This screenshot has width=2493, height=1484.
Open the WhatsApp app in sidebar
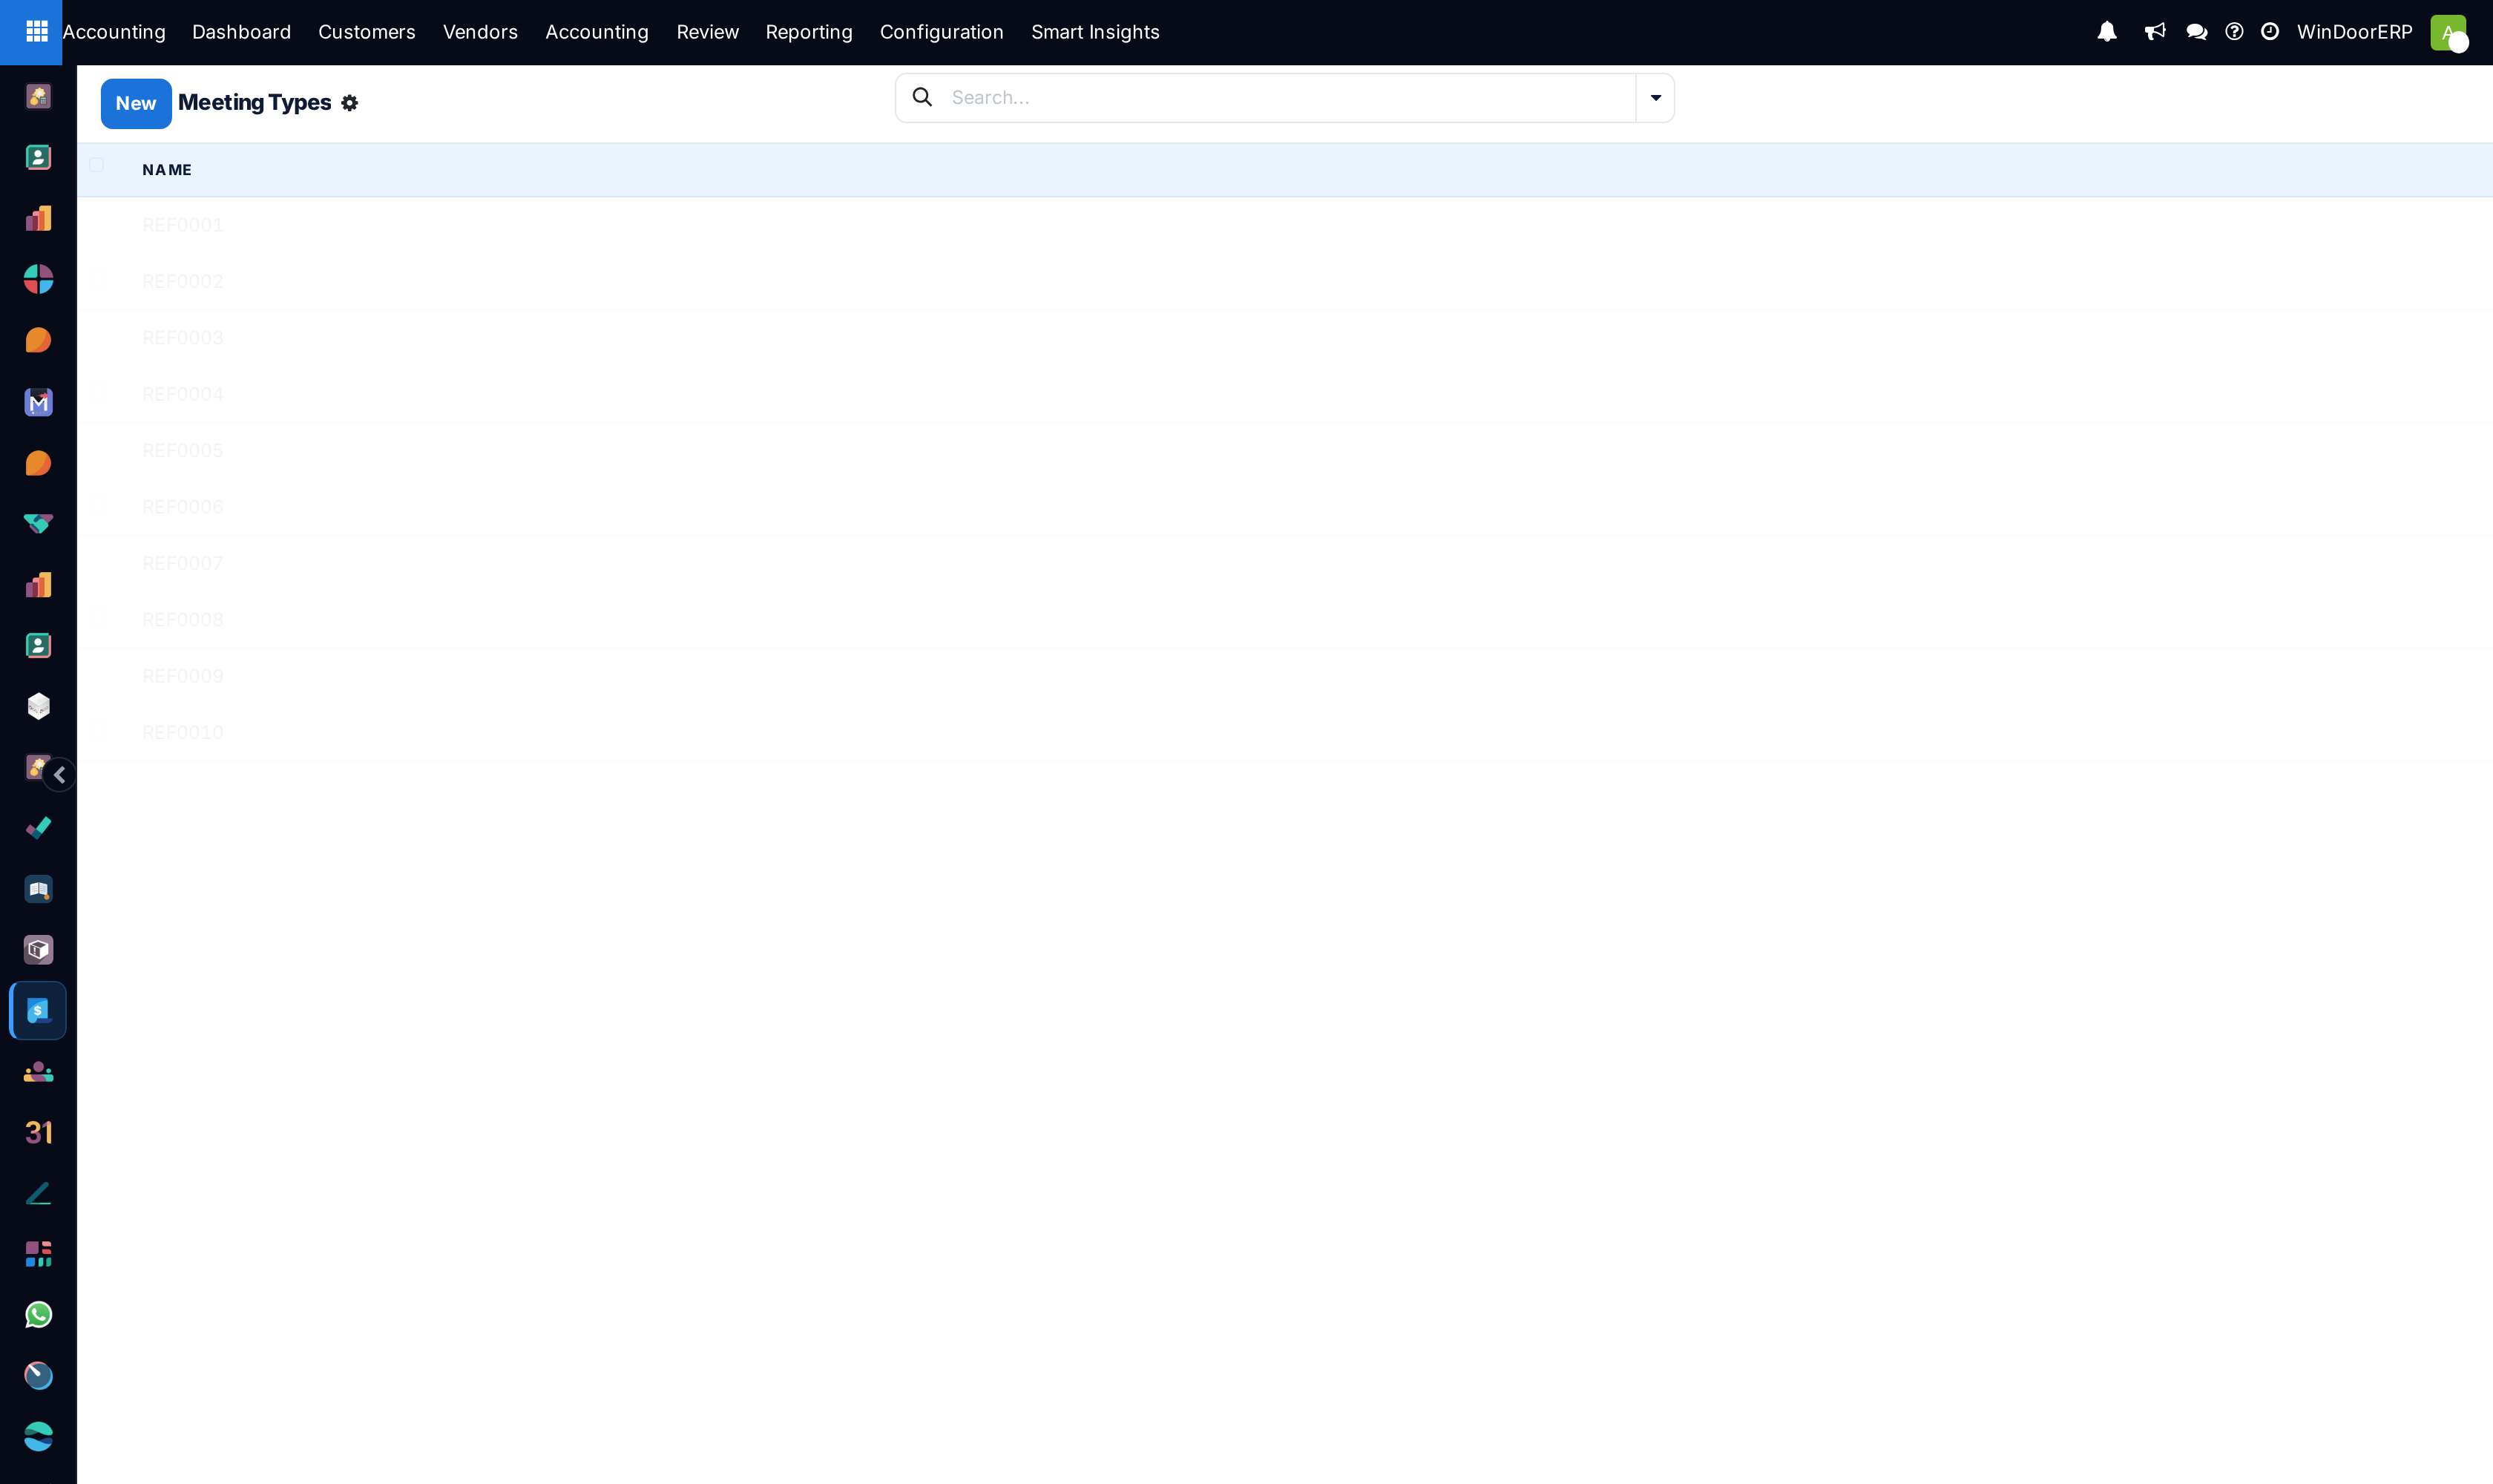pyautogui.click(x=38, y=1315)
